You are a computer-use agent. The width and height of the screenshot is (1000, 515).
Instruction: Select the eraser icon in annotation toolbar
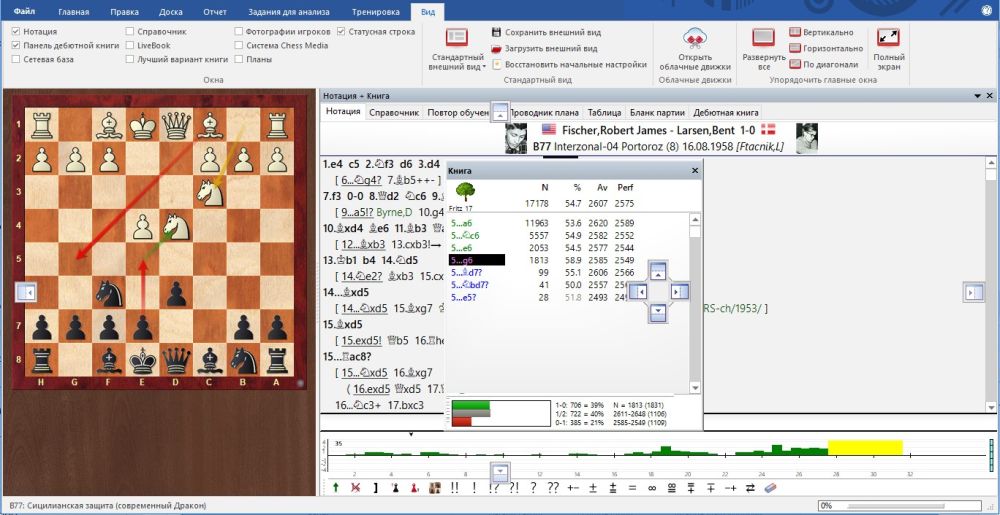point(769,488)
